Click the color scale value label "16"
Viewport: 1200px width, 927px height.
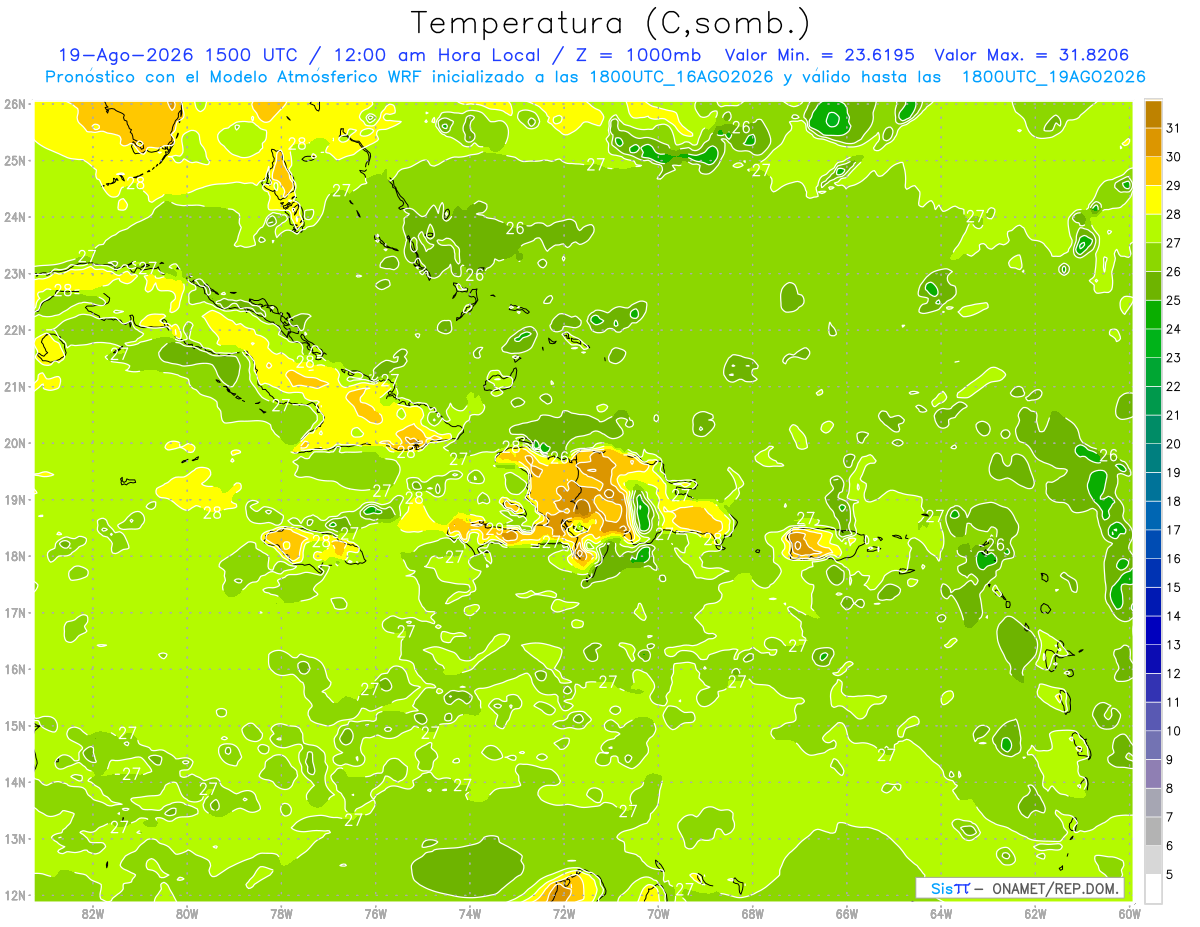tap(1174, 559)
